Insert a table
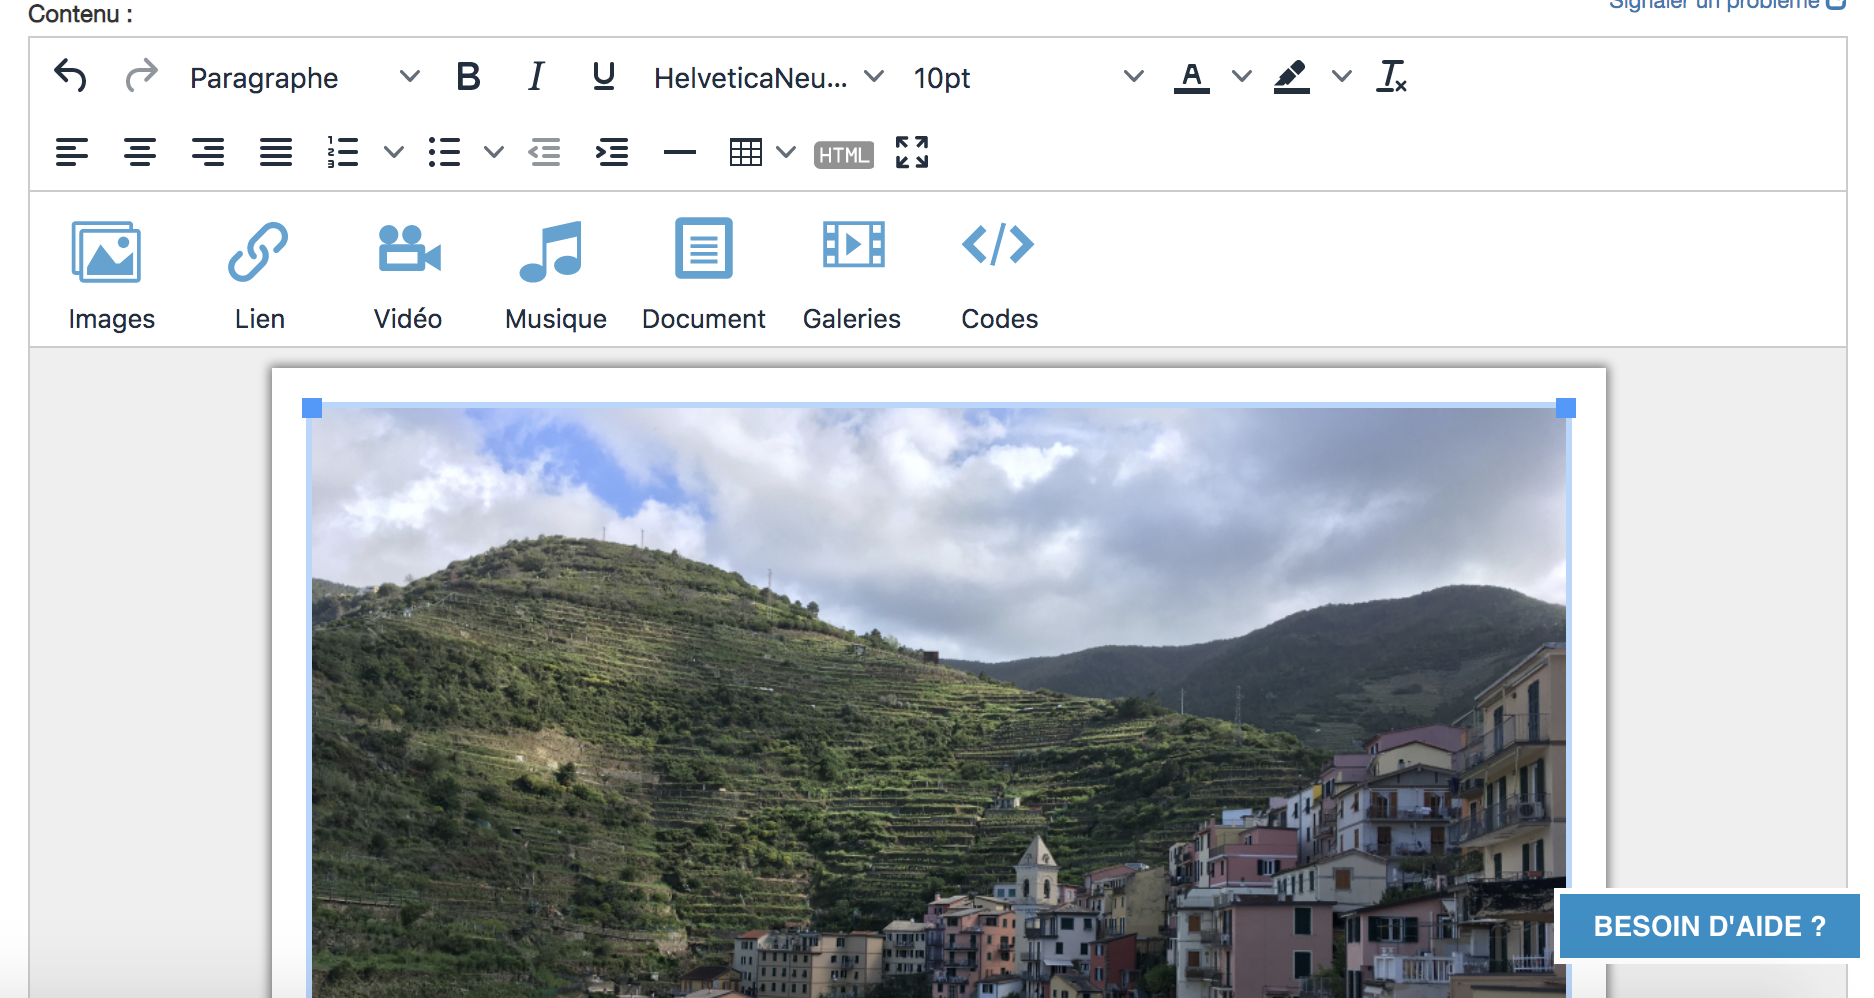The height and width of the screenshot is (998, 1874). pos(746,152)
